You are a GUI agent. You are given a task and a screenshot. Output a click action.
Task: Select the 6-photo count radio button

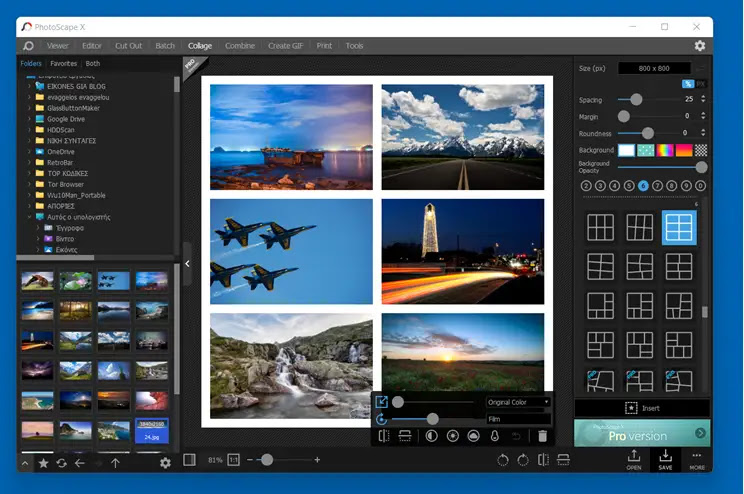tap(643, 186)
